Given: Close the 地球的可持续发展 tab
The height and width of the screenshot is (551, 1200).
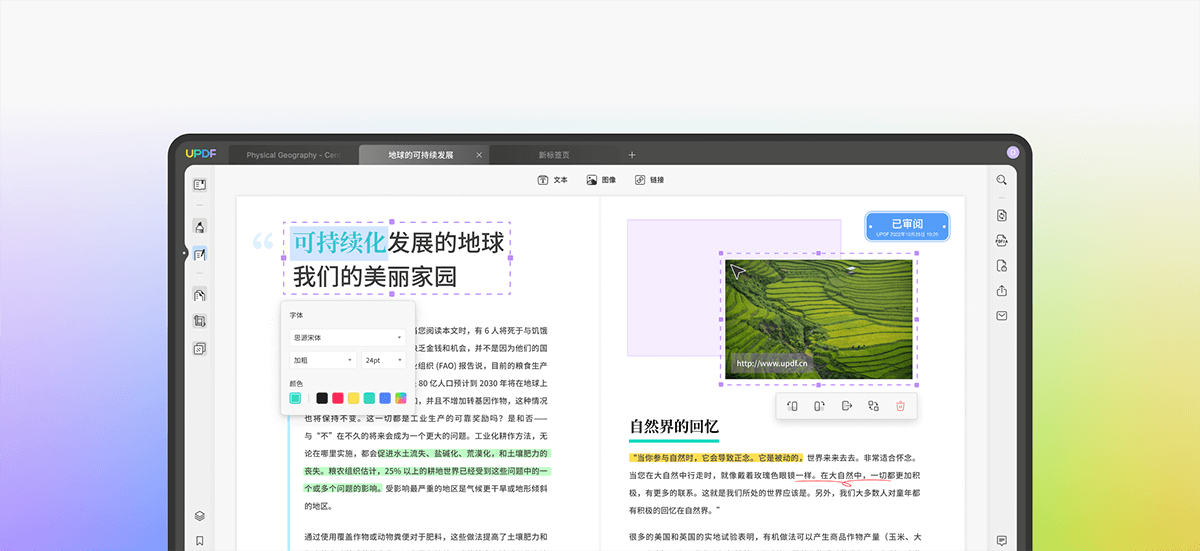Looking at the screenshot, I should click(x=479, y=155).
